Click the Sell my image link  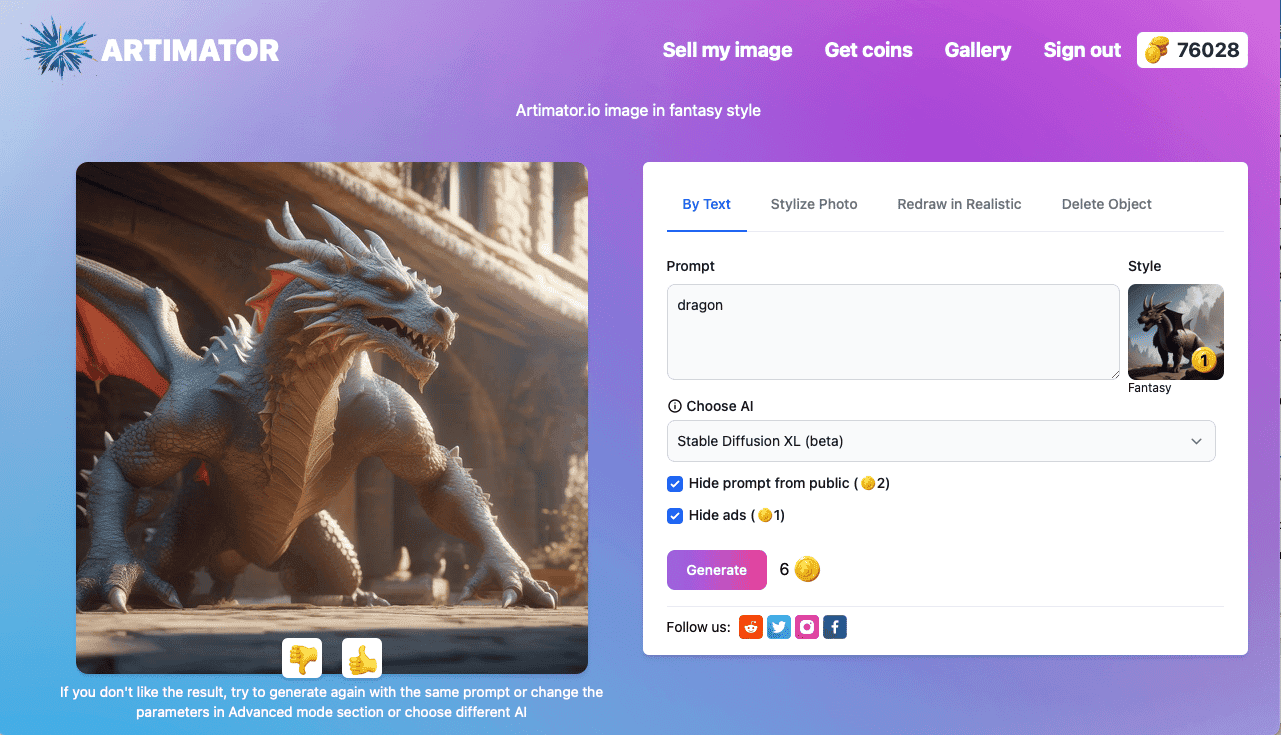click(727, 49)
